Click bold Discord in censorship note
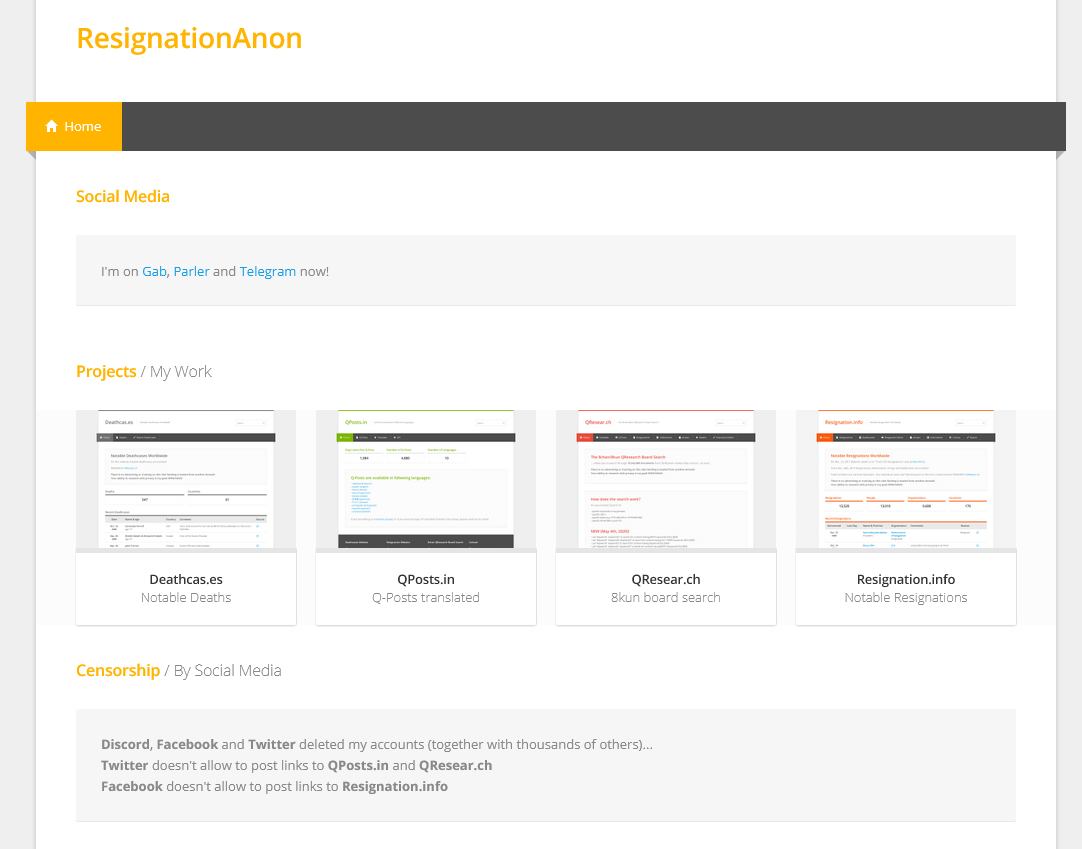The image size is (1082, 849). (125, 745)
